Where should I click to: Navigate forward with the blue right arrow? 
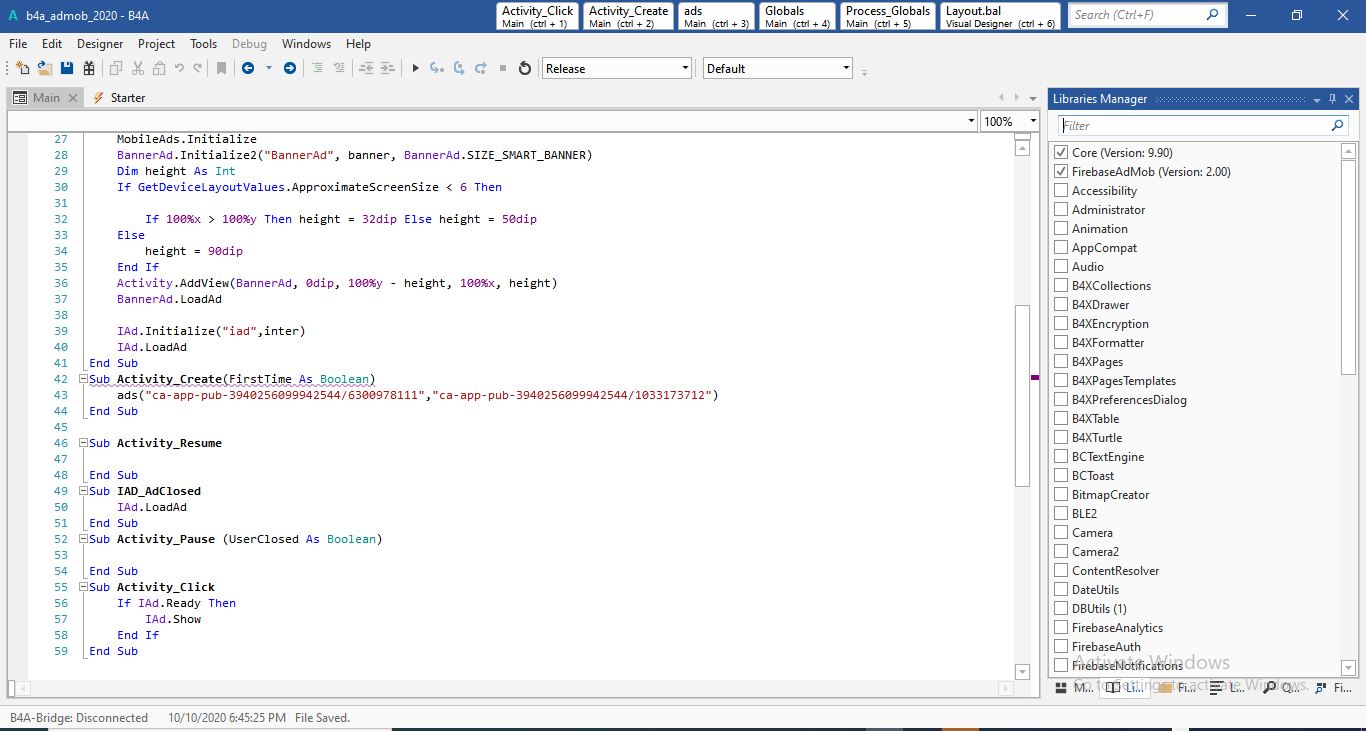pos(290,68)
